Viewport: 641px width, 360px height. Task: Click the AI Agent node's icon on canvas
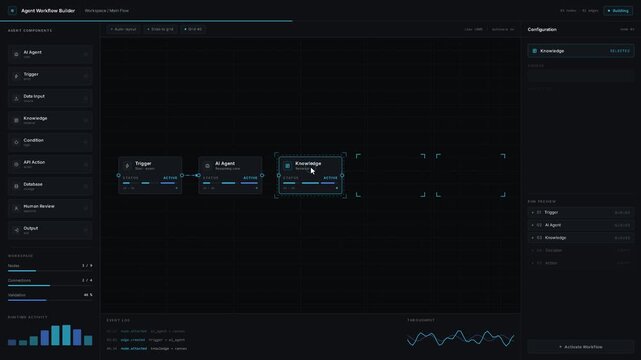tap(207, 166)
